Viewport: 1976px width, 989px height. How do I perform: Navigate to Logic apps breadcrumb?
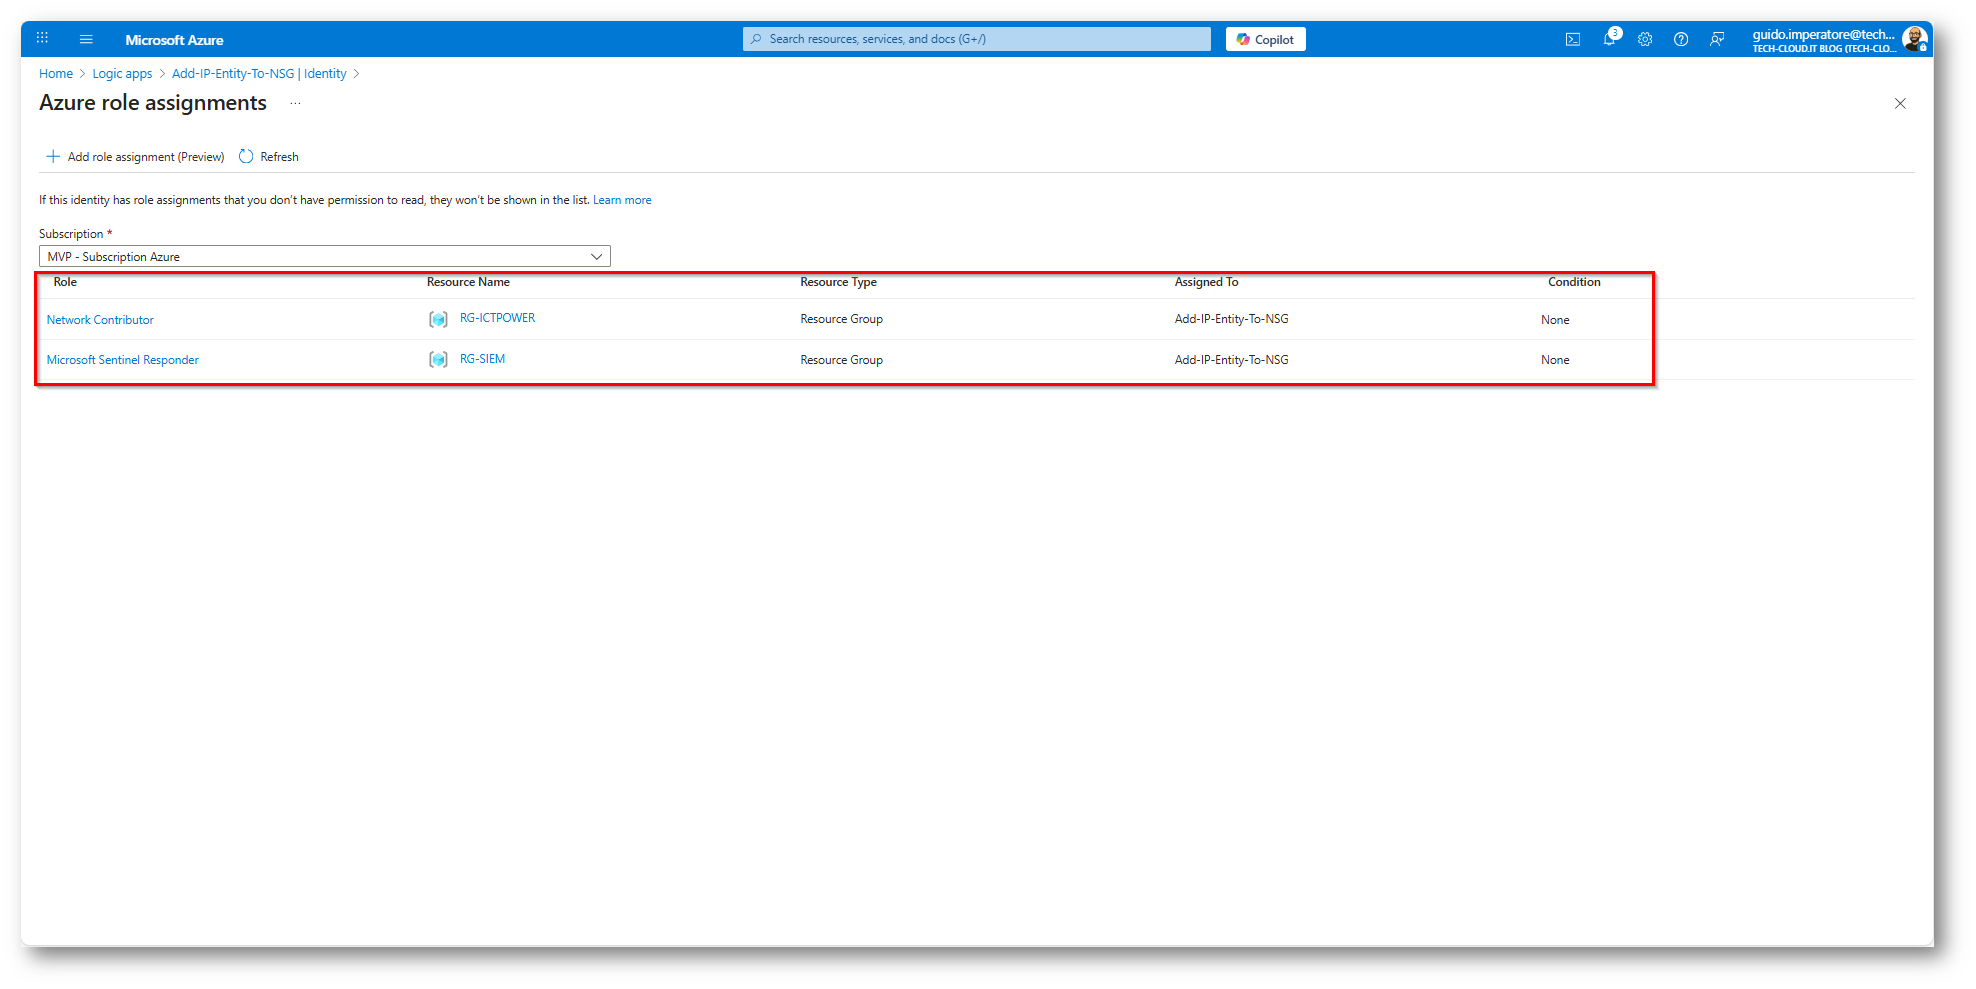(122, 74)
